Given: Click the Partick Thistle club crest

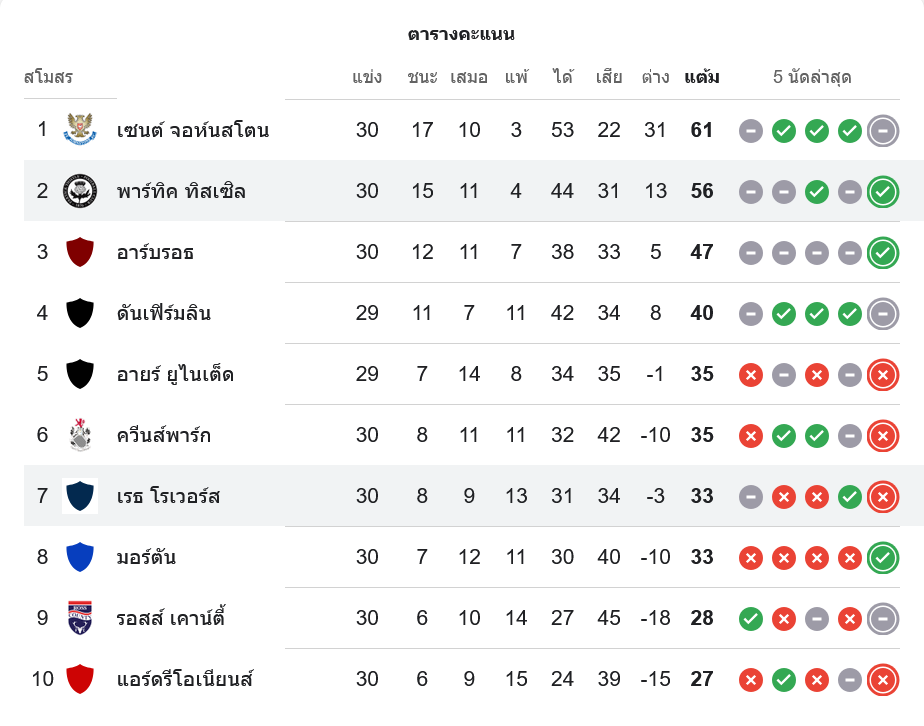Looking at the screenshot, I should point(80,191).
